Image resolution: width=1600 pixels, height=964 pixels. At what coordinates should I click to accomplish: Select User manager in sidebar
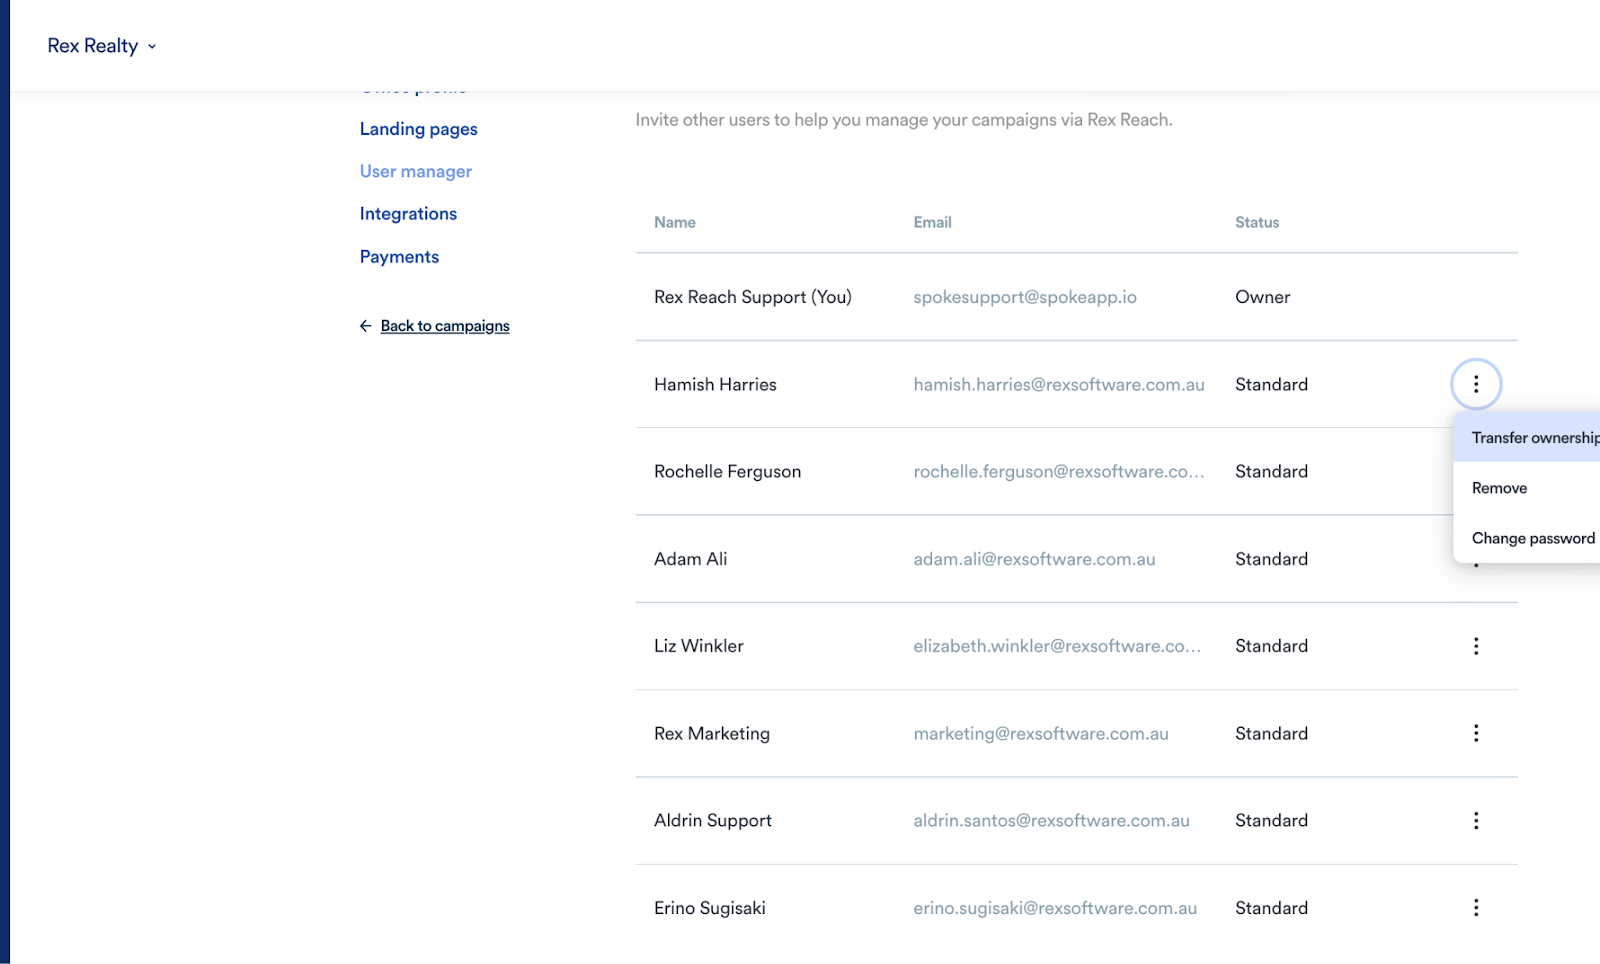(x=415, y=171)
